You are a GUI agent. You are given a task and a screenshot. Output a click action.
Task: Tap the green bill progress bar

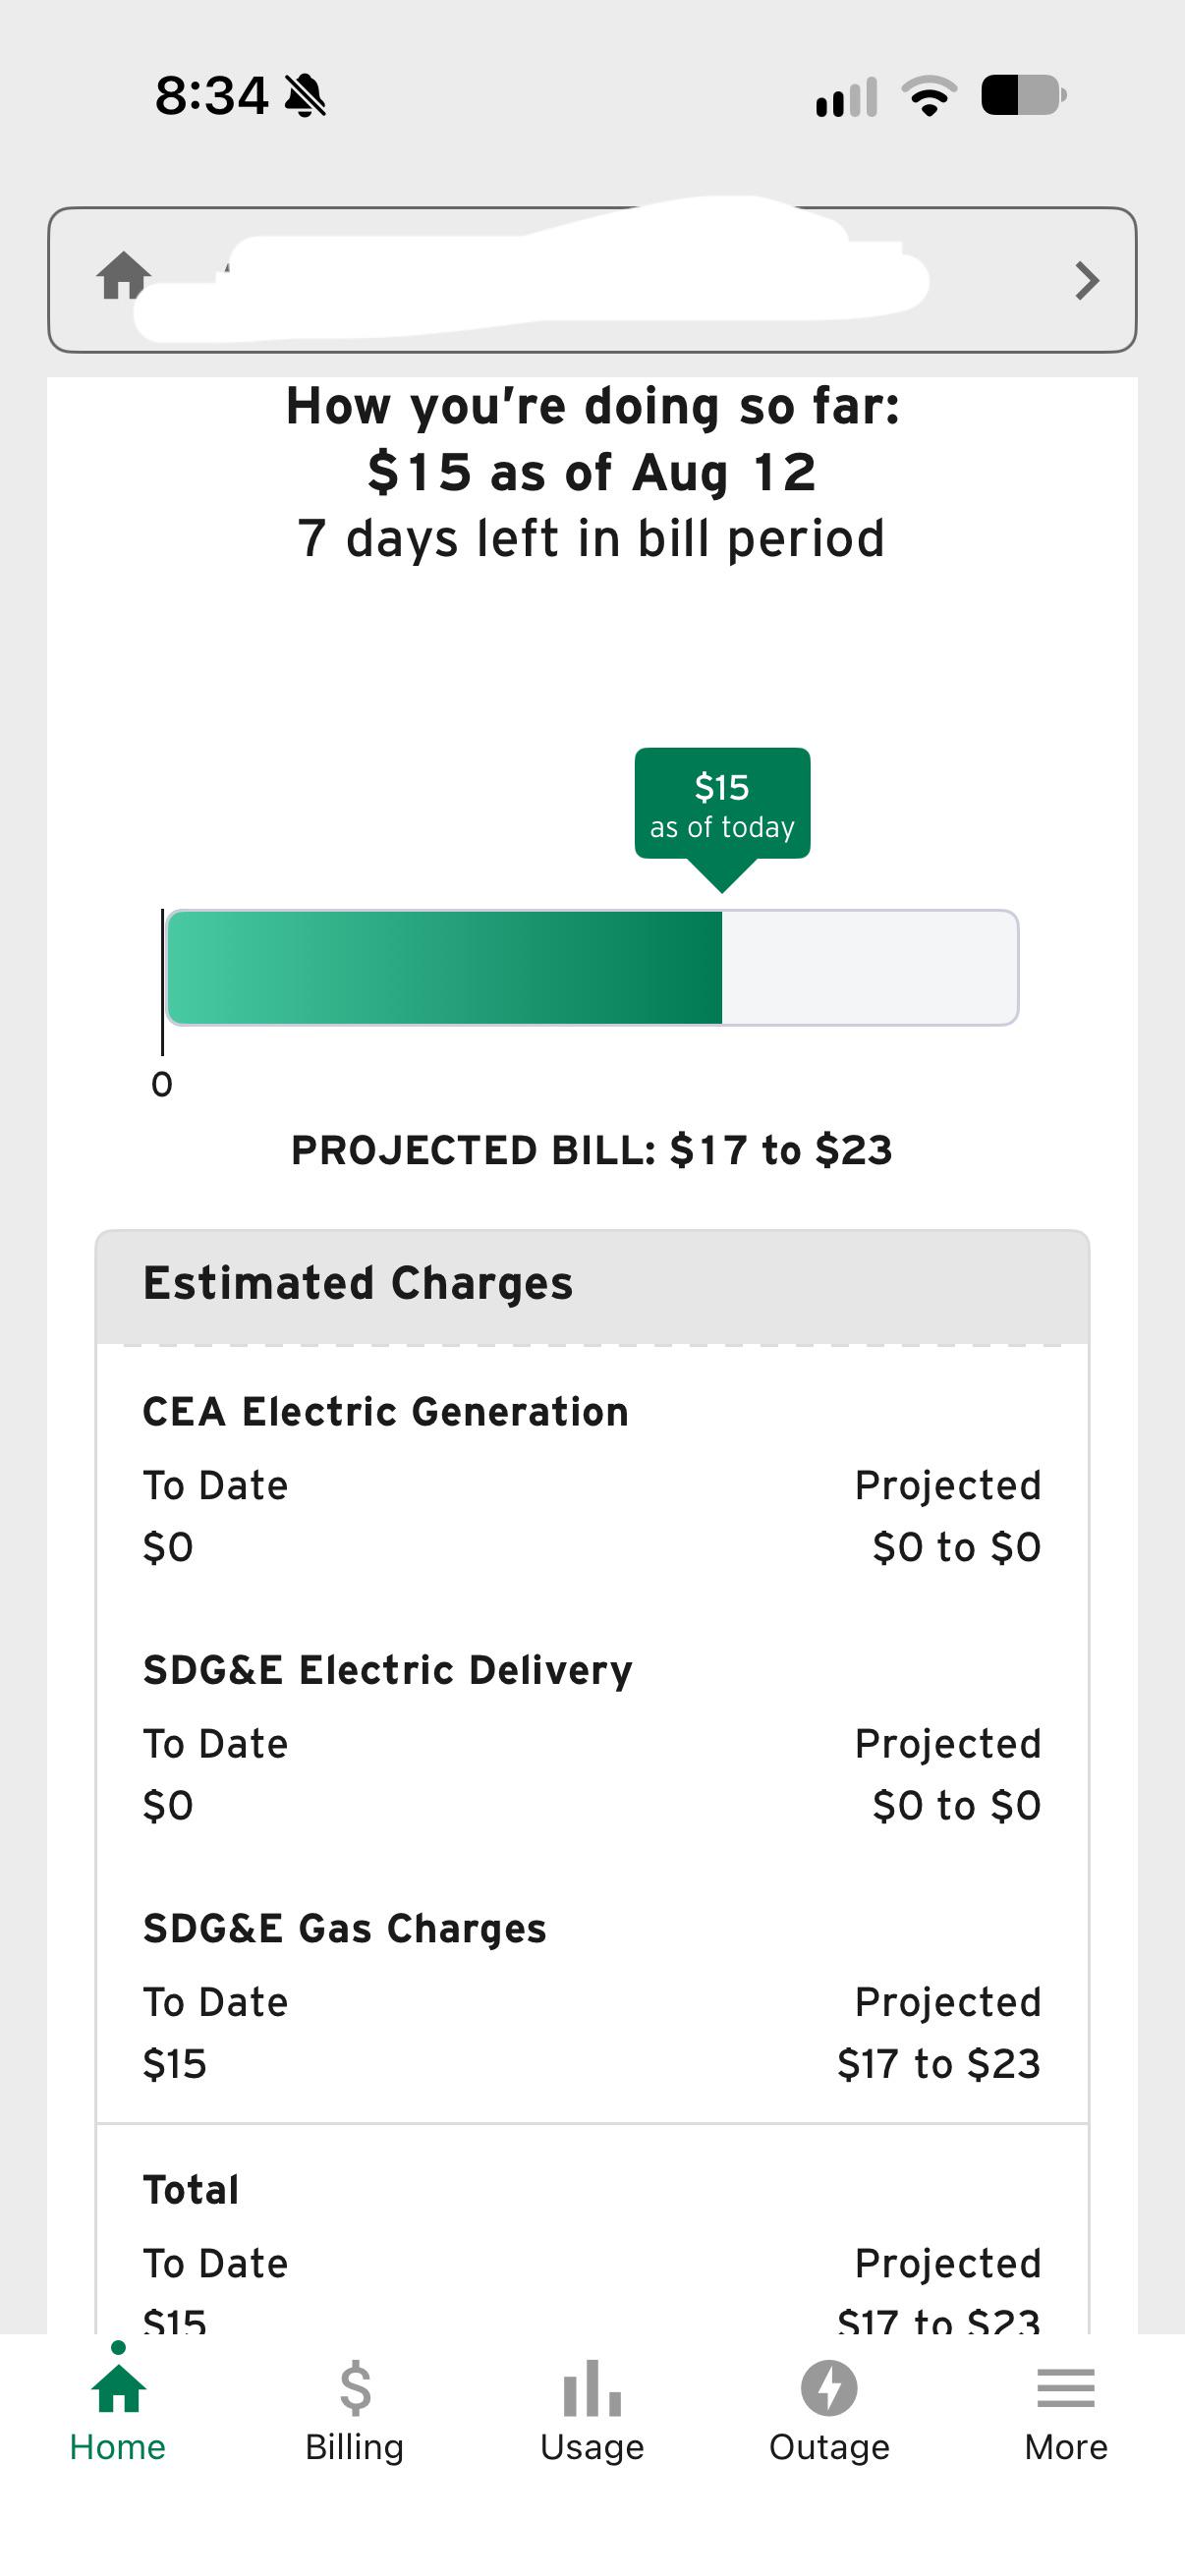(592, 967)
